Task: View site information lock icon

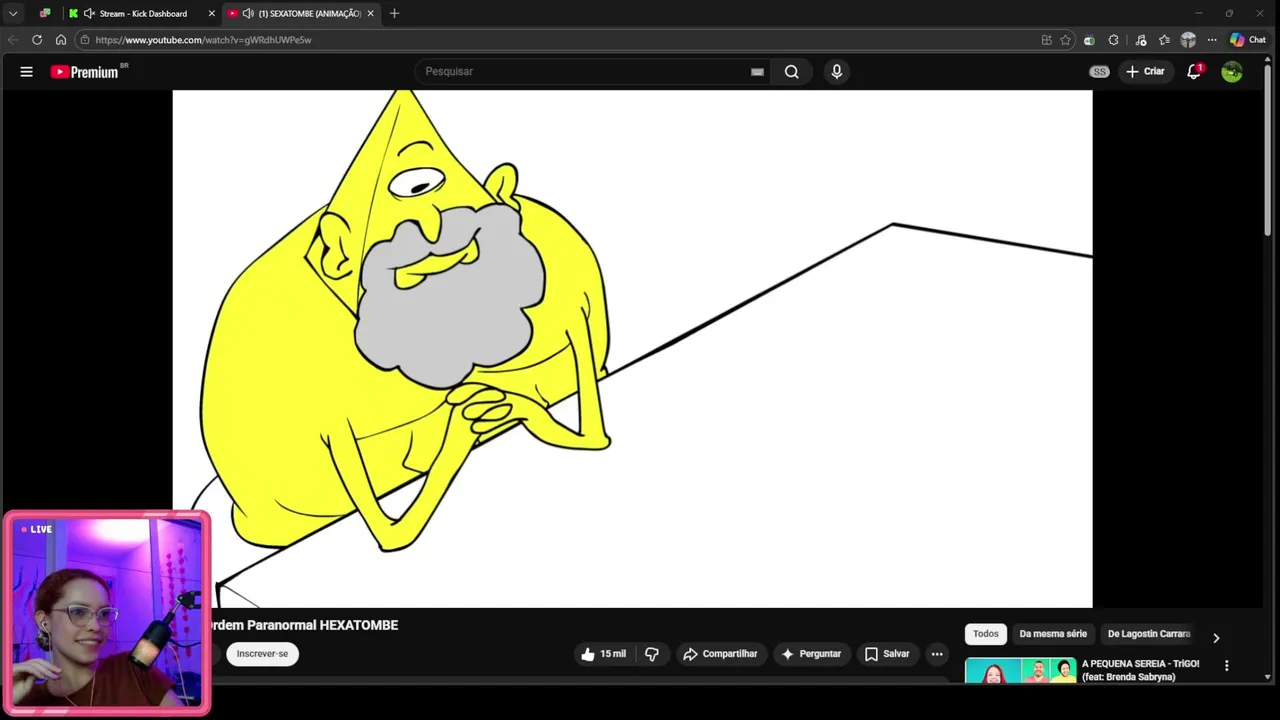Action: tap(86, 40)
